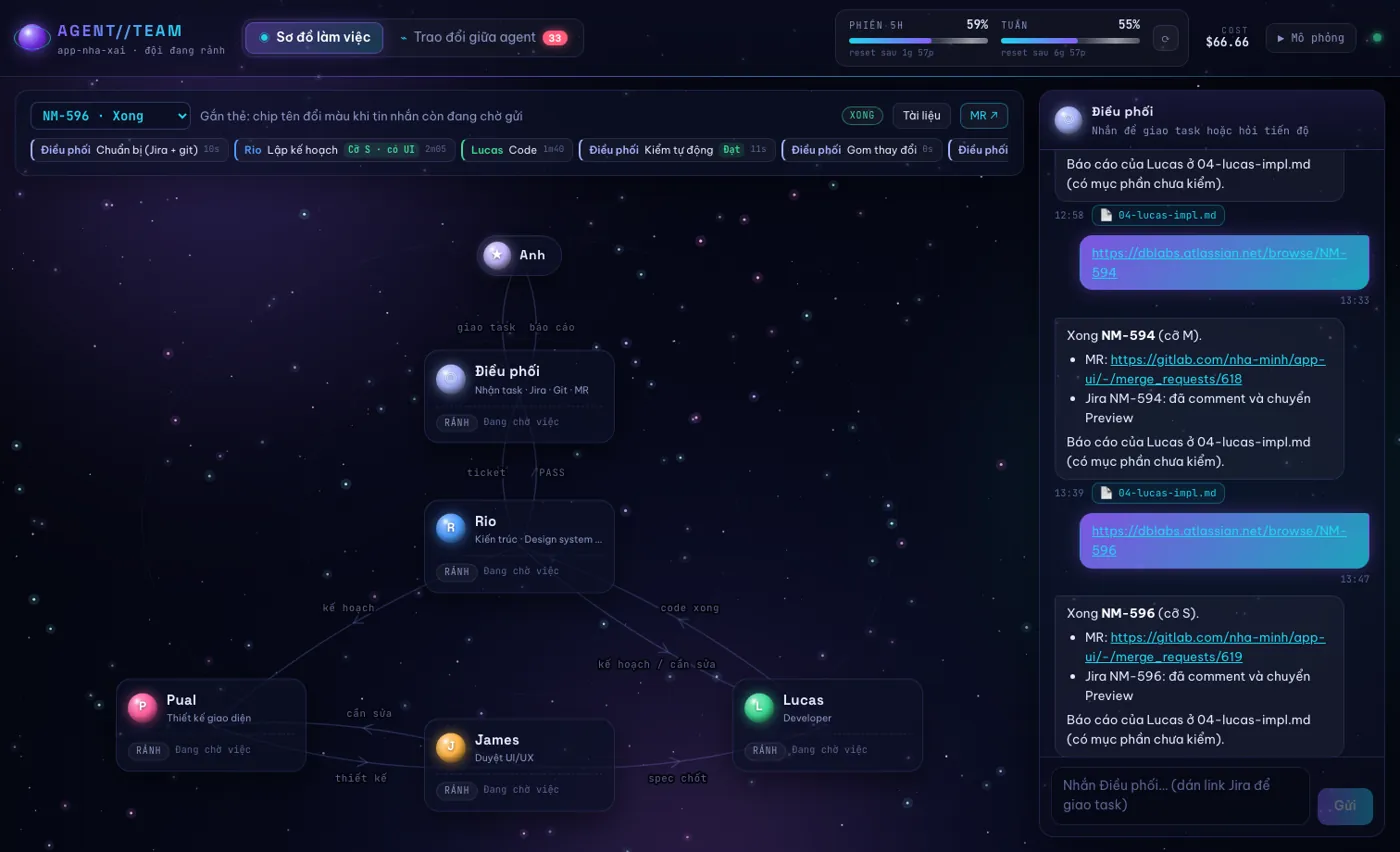The image size is (1400, 852).
Task: Click the TUẦN usage progress bar
Action: [x=1070, y=41]
